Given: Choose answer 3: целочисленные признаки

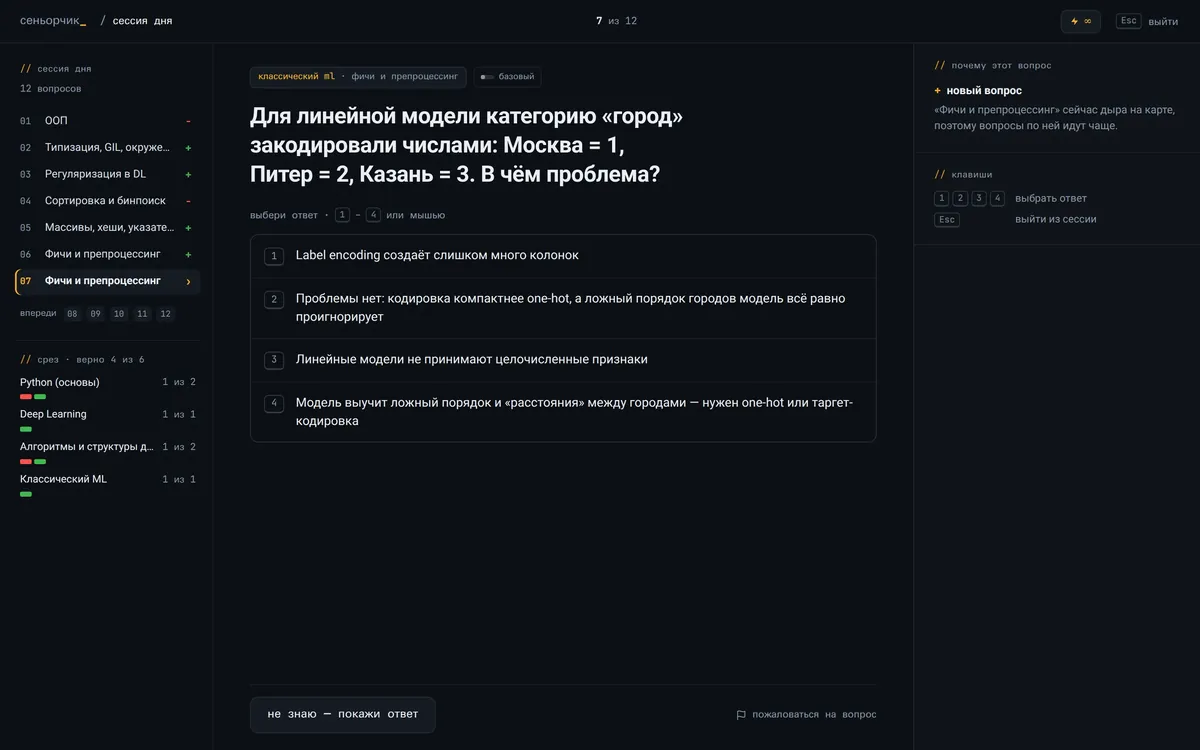Looking at the screenshot, I should [x=563, y=360].
